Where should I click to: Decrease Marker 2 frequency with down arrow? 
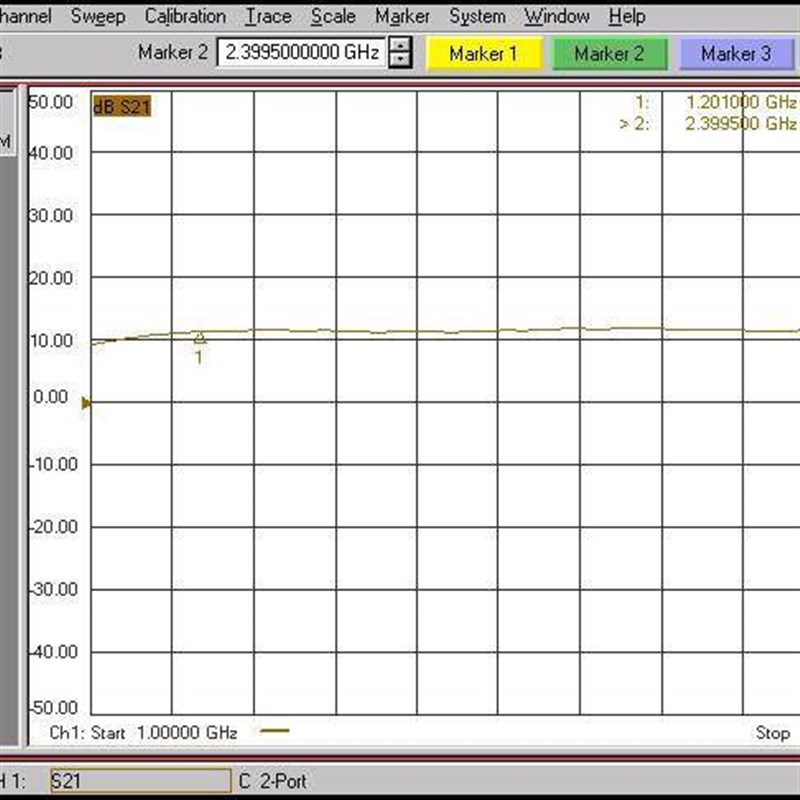pos(401,60)
